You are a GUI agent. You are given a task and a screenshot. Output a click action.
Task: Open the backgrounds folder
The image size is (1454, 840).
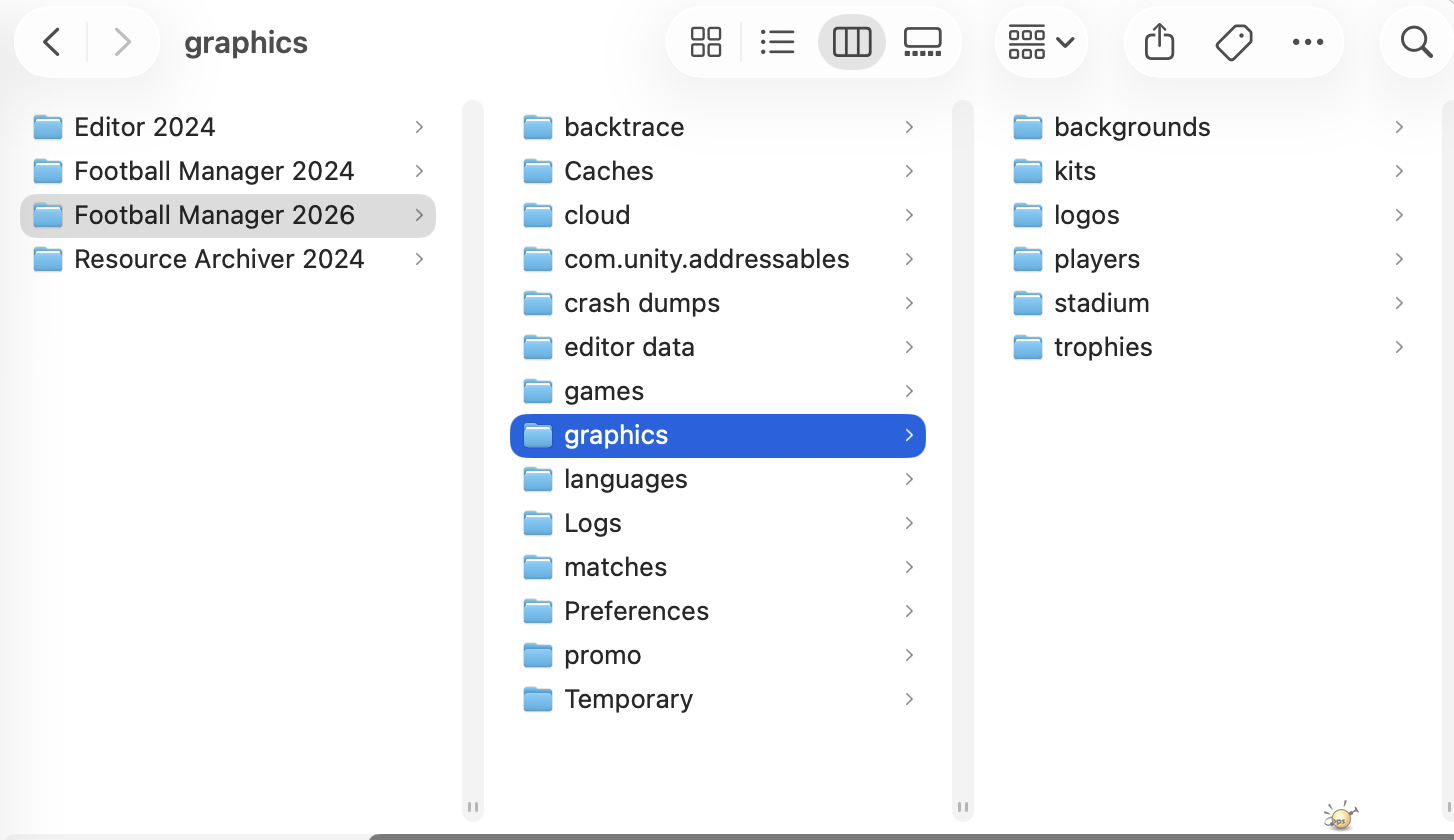(x=1131, y=127)
